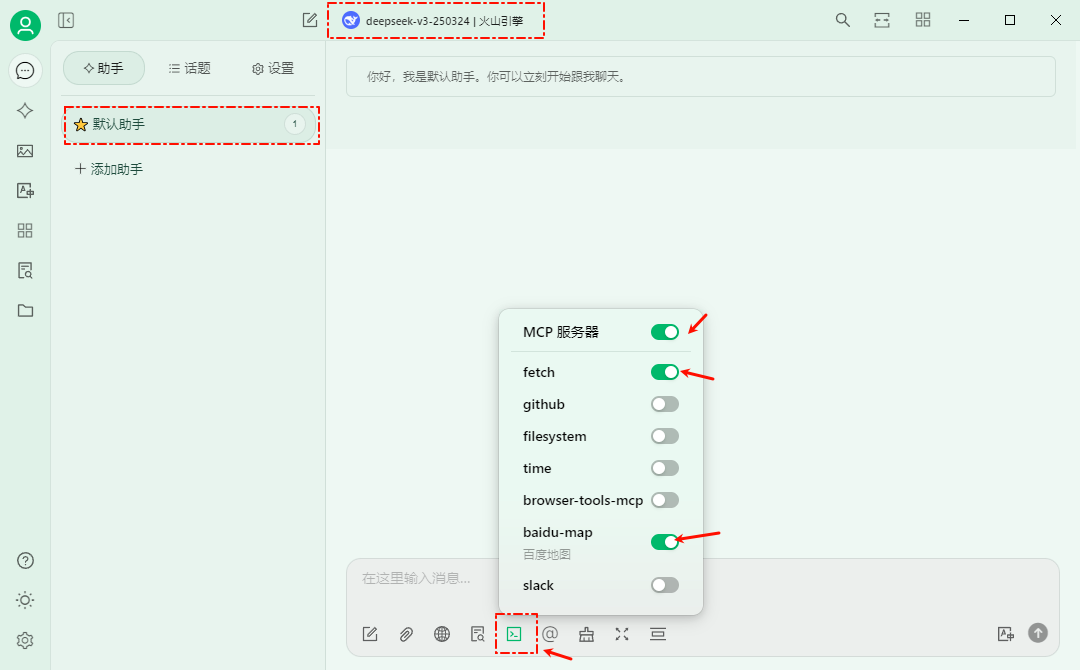Toggle the MCP 服务器 master switch
Viewport: 1080px width, 670px height.
click(665, 332)
